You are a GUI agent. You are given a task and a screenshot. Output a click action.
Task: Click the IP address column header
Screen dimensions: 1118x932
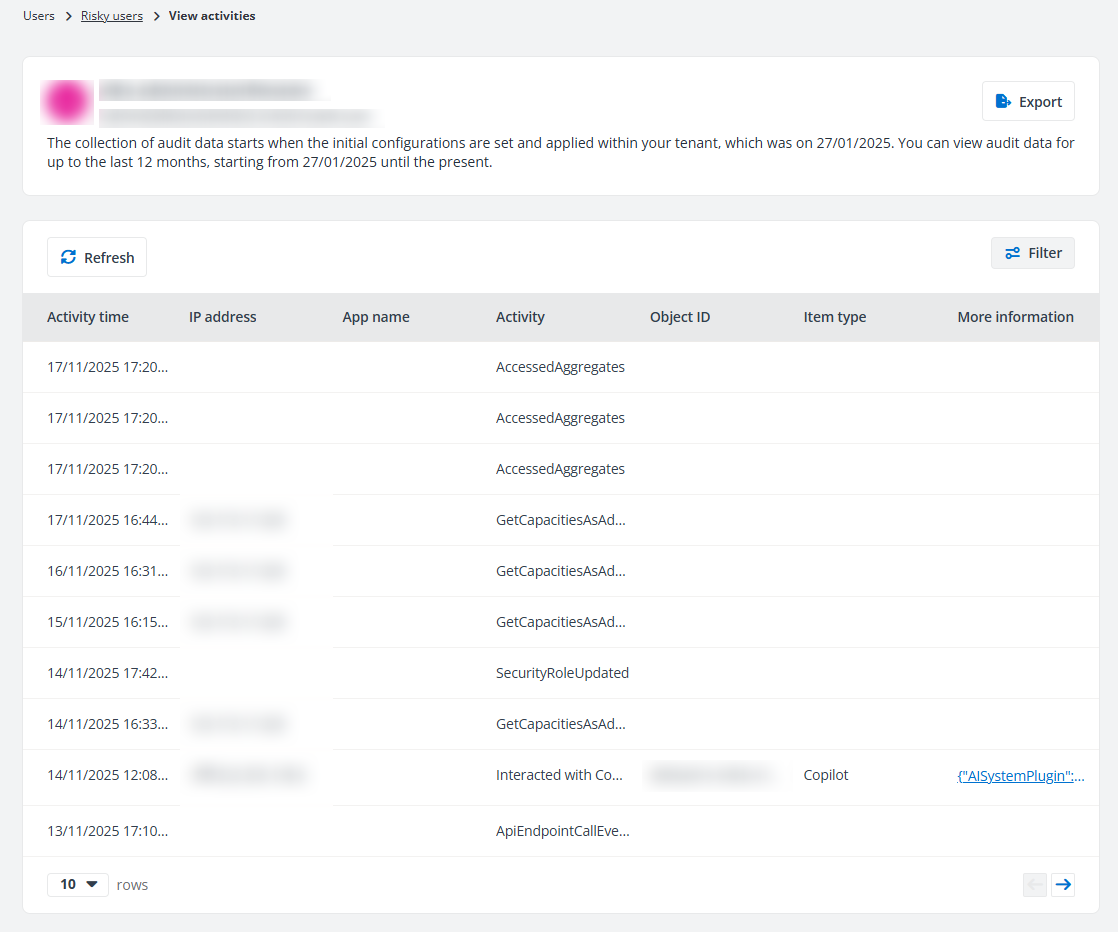pyautogui.click(x=223, y=317)
